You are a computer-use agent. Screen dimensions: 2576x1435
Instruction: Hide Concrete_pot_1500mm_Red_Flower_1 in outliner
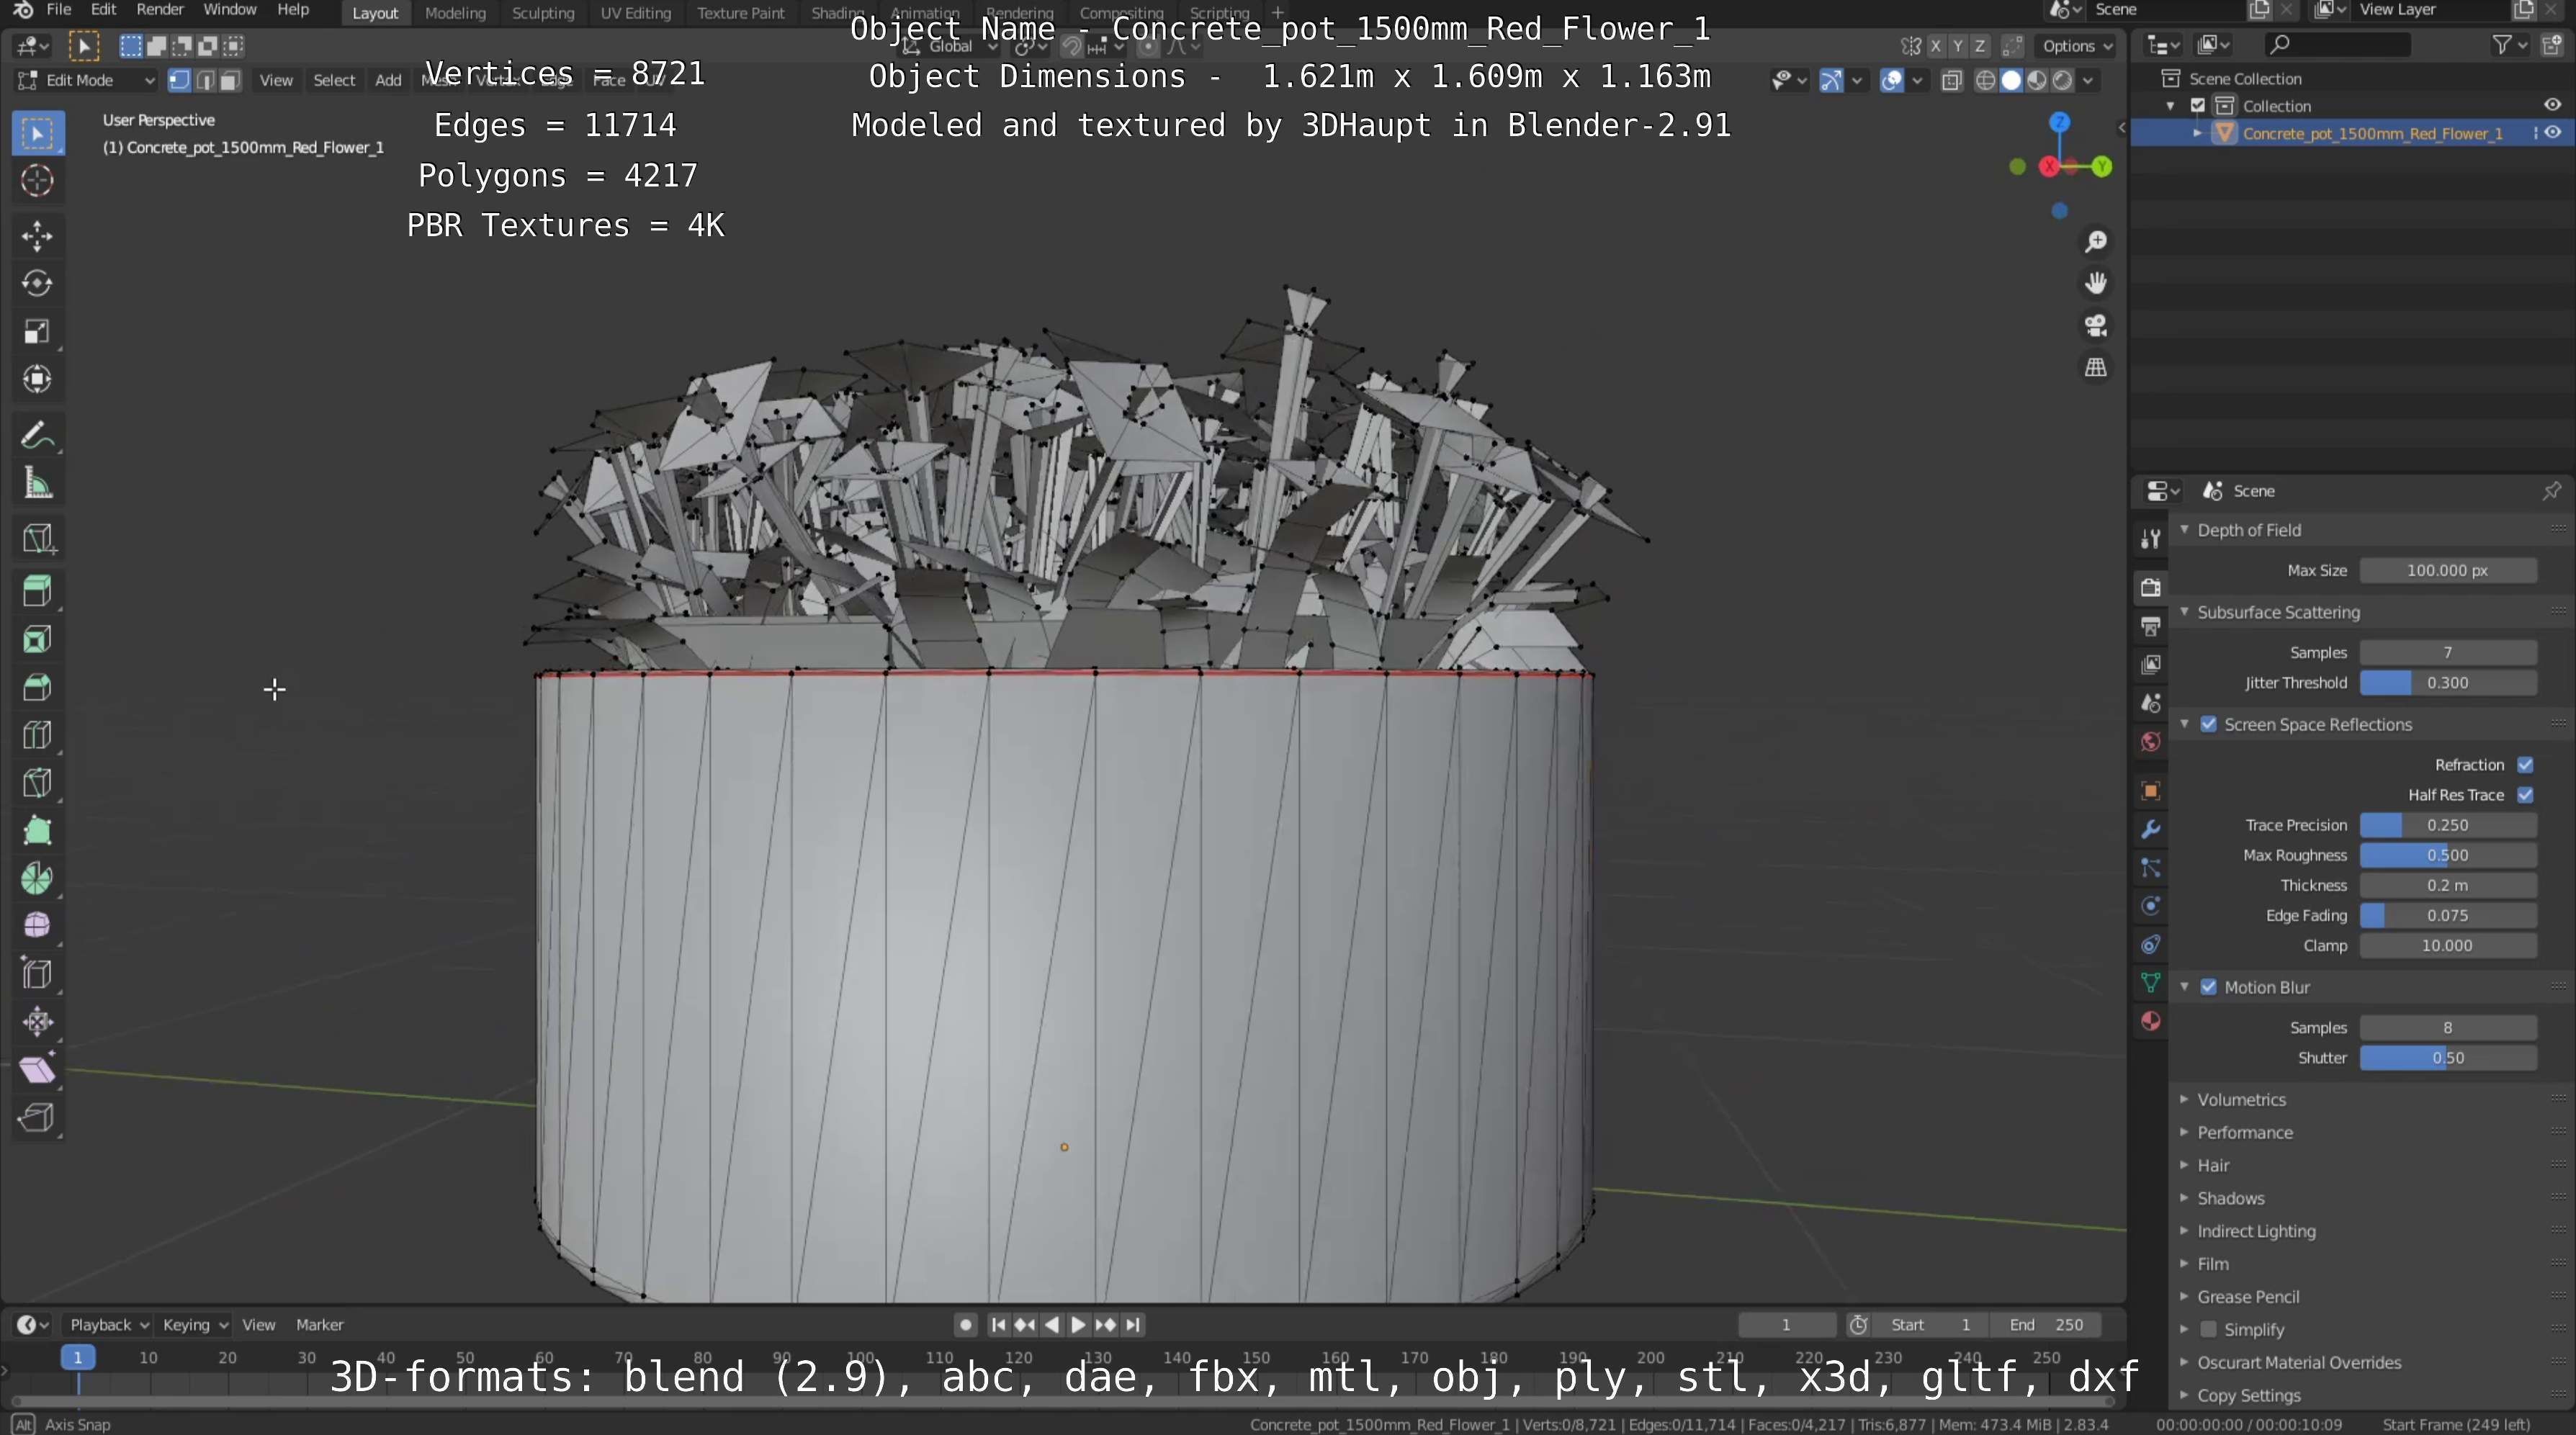click(x=2553, y=133)
